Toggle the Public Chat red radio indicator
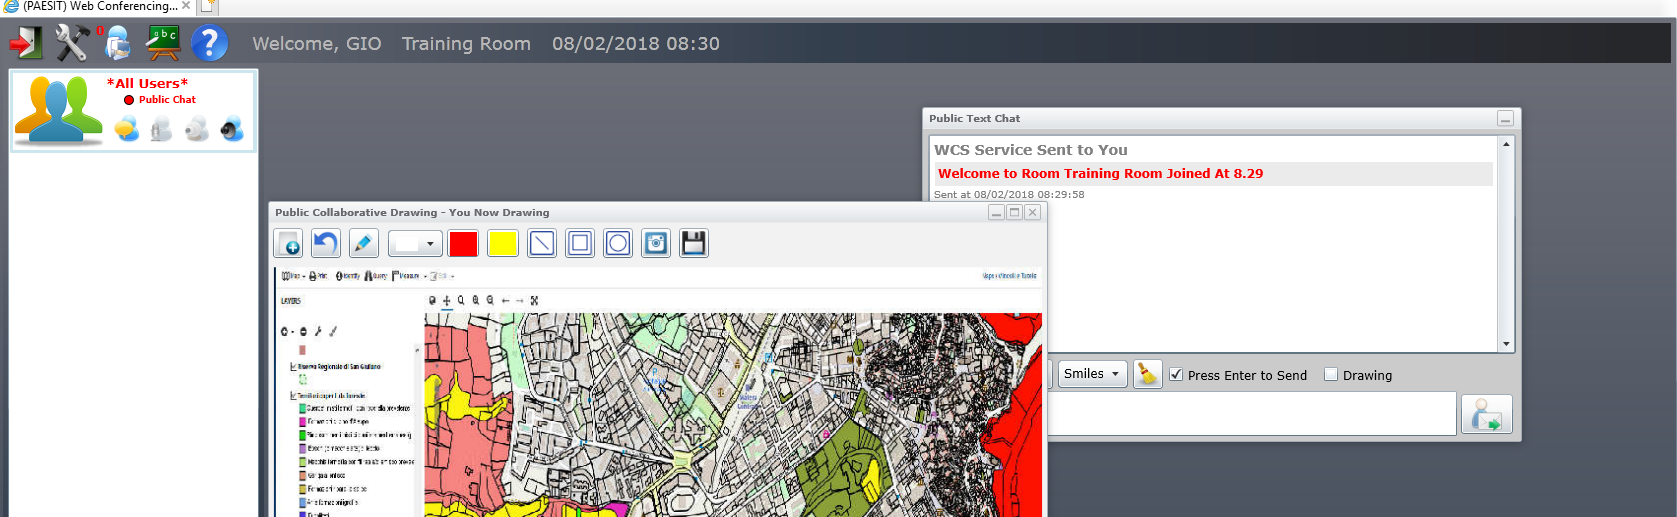This screenshot has height=517, width=1677. tap(129, 100)
